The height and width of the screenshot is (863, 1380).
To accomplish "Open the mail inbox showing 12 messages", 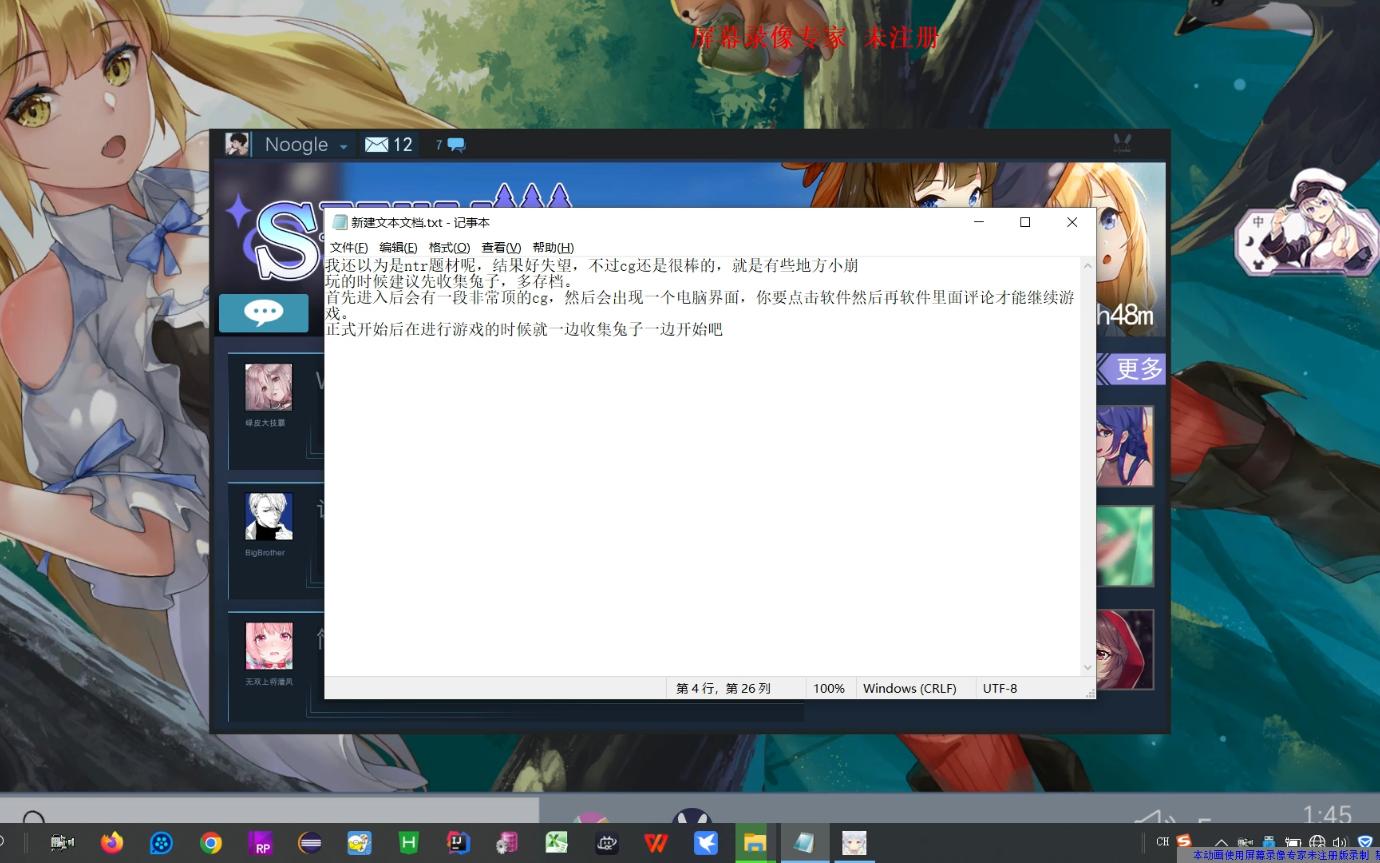I will [x=389, y=144].
